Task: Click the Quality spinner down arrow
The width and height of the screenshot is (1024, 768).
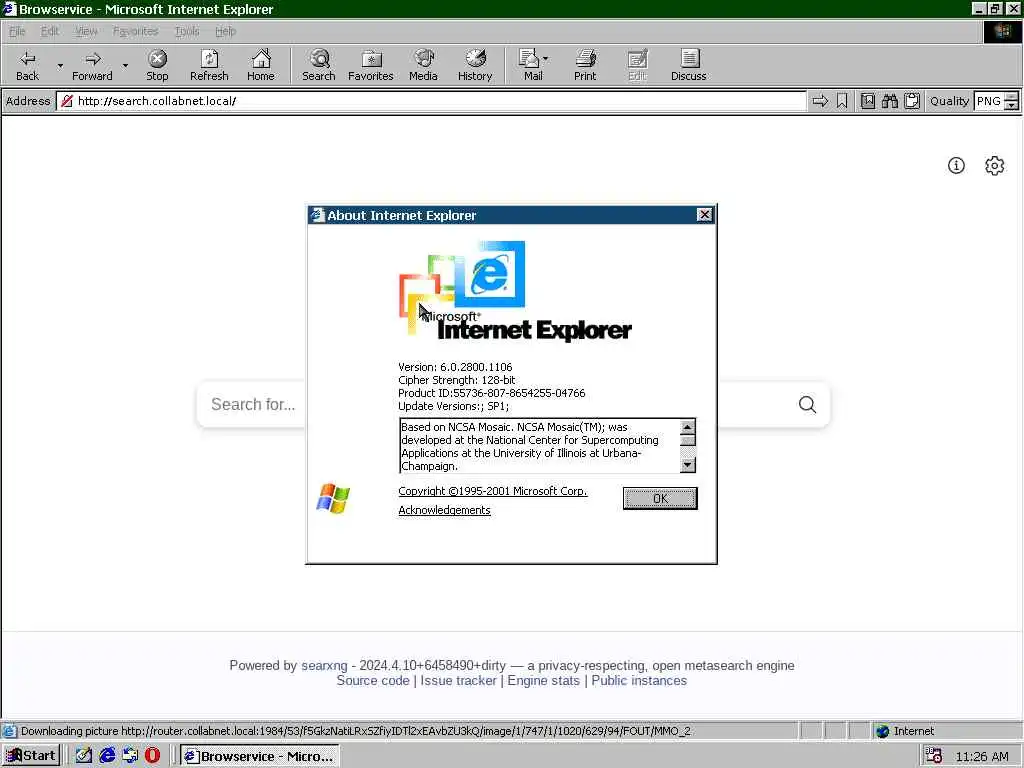Action: [1012, 106]
